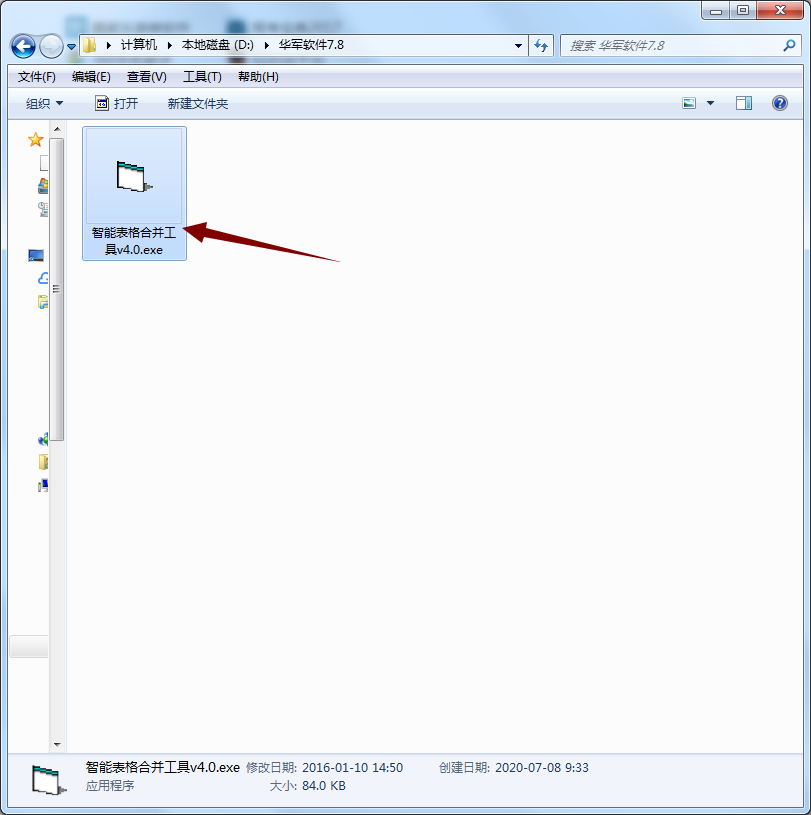Click the modified date 2016-01-10 14:50
Viewport: 811px width, 815px height.
(352, 768)
